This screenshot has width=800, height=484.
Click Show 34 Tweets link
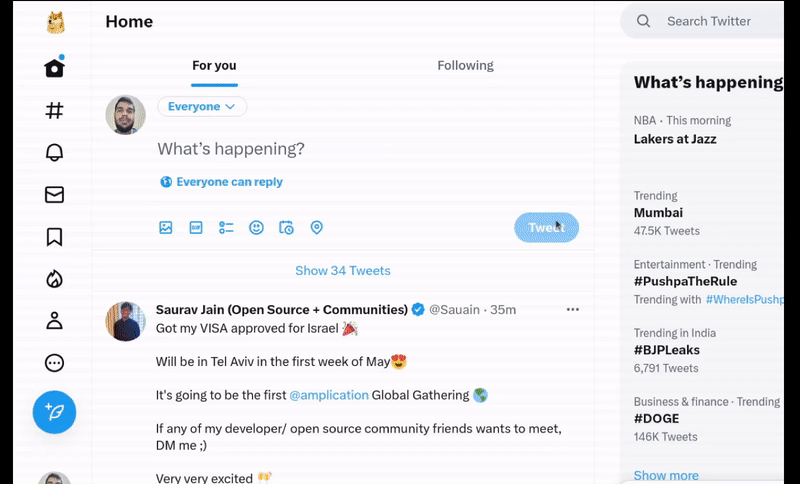pos(342,271)
